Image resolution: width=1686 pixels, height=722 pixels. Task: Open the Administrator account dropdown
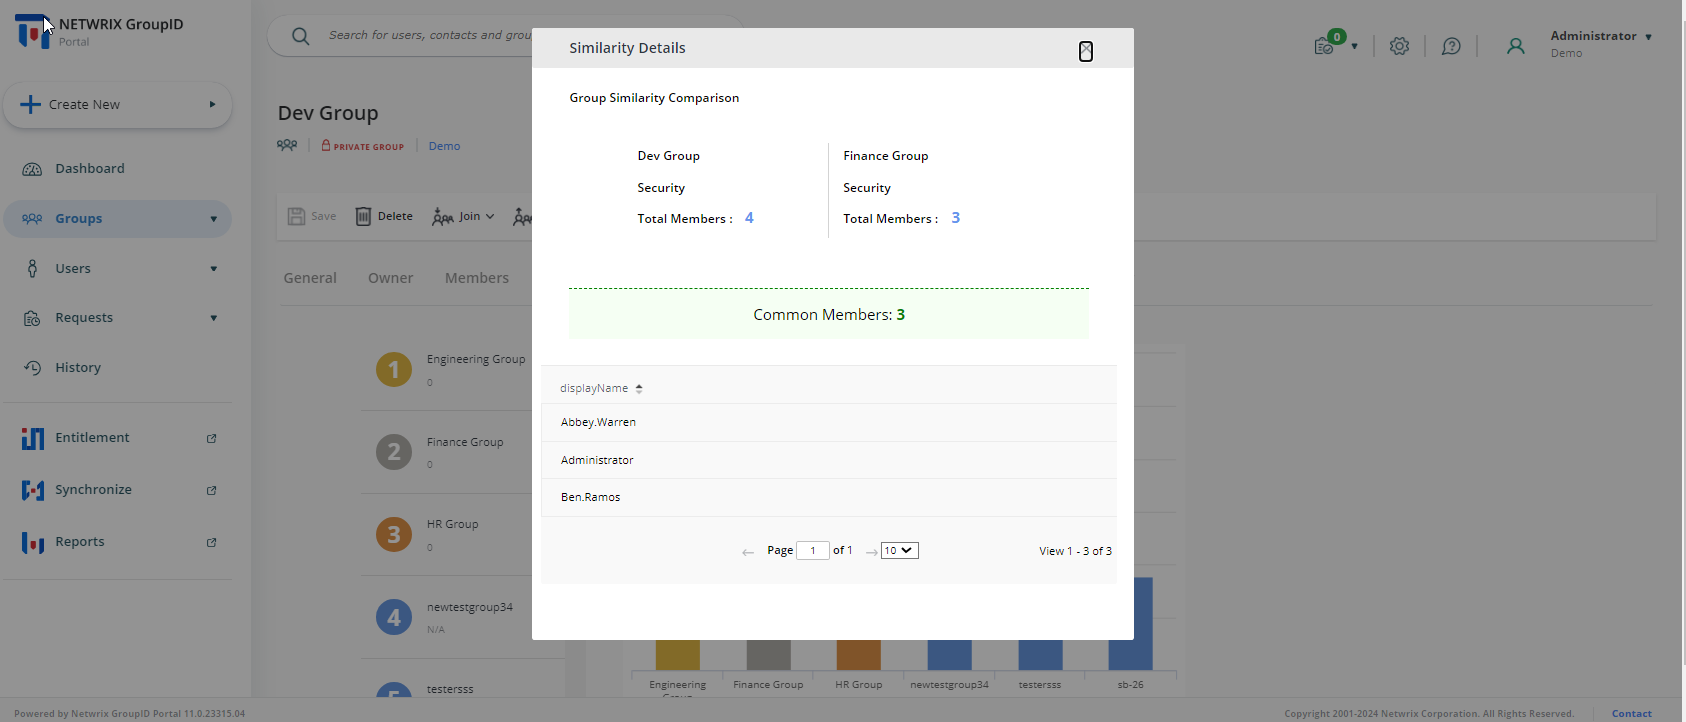(x=1648, y=37)
